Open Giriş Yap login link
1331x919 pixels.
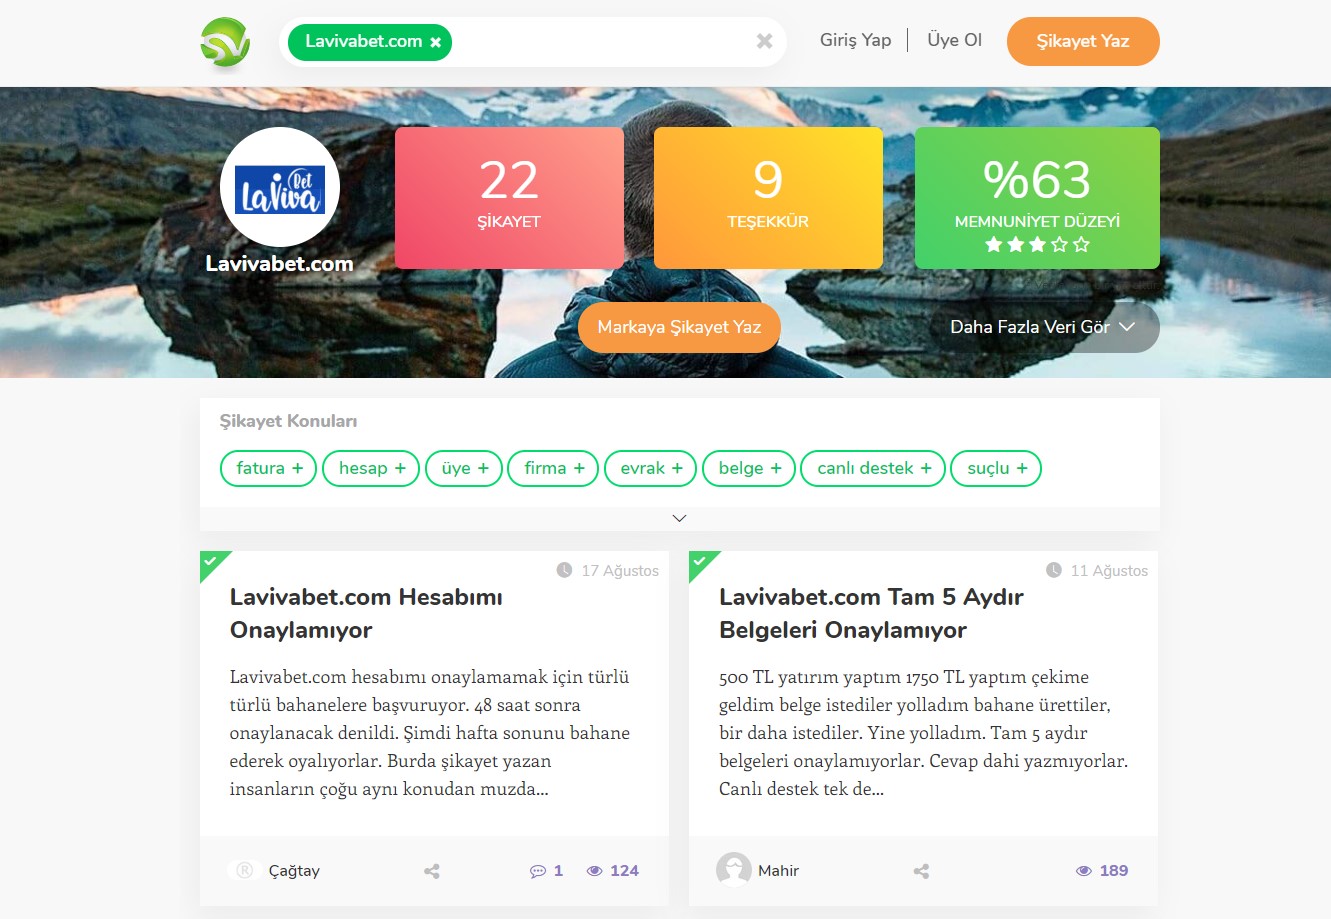tap(855, 40)
